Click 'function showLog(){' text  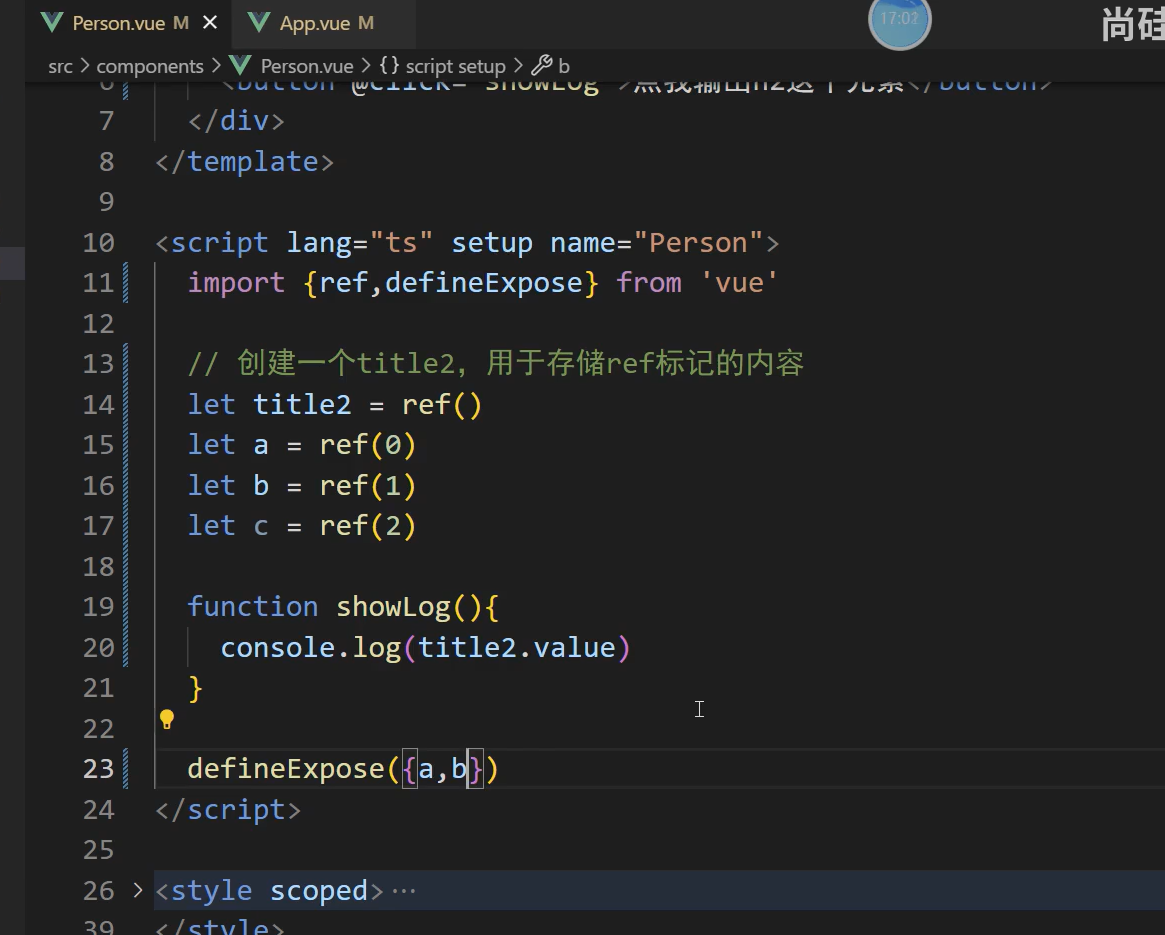click(343, 607)
